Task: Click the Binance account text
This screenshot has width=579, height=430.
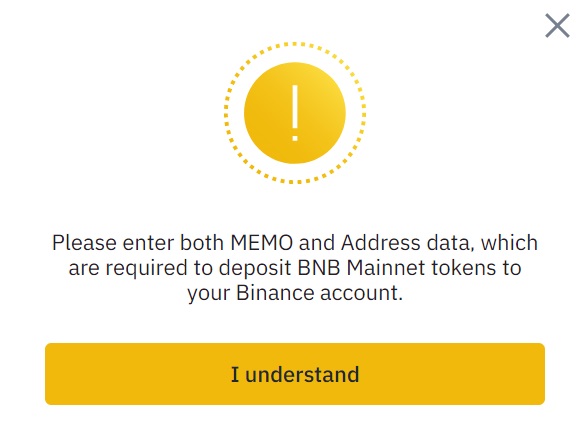Action: (x=319, y=293)
